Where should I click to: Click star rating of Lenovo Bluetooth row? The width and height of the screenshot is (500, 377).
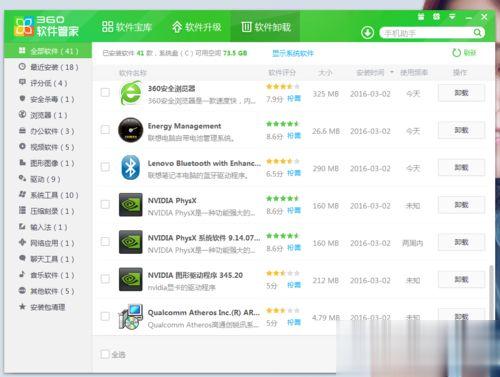(283, 161)
